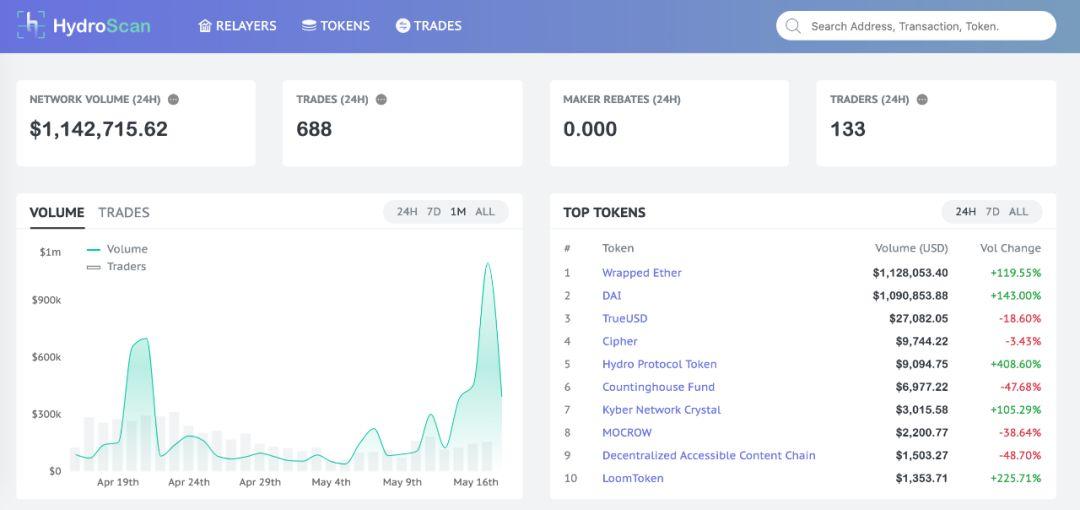Click the May 16th peak on volume chart
Image resolution: width=1080 pixels, height=510 pixels.
[x=488, y=264]
